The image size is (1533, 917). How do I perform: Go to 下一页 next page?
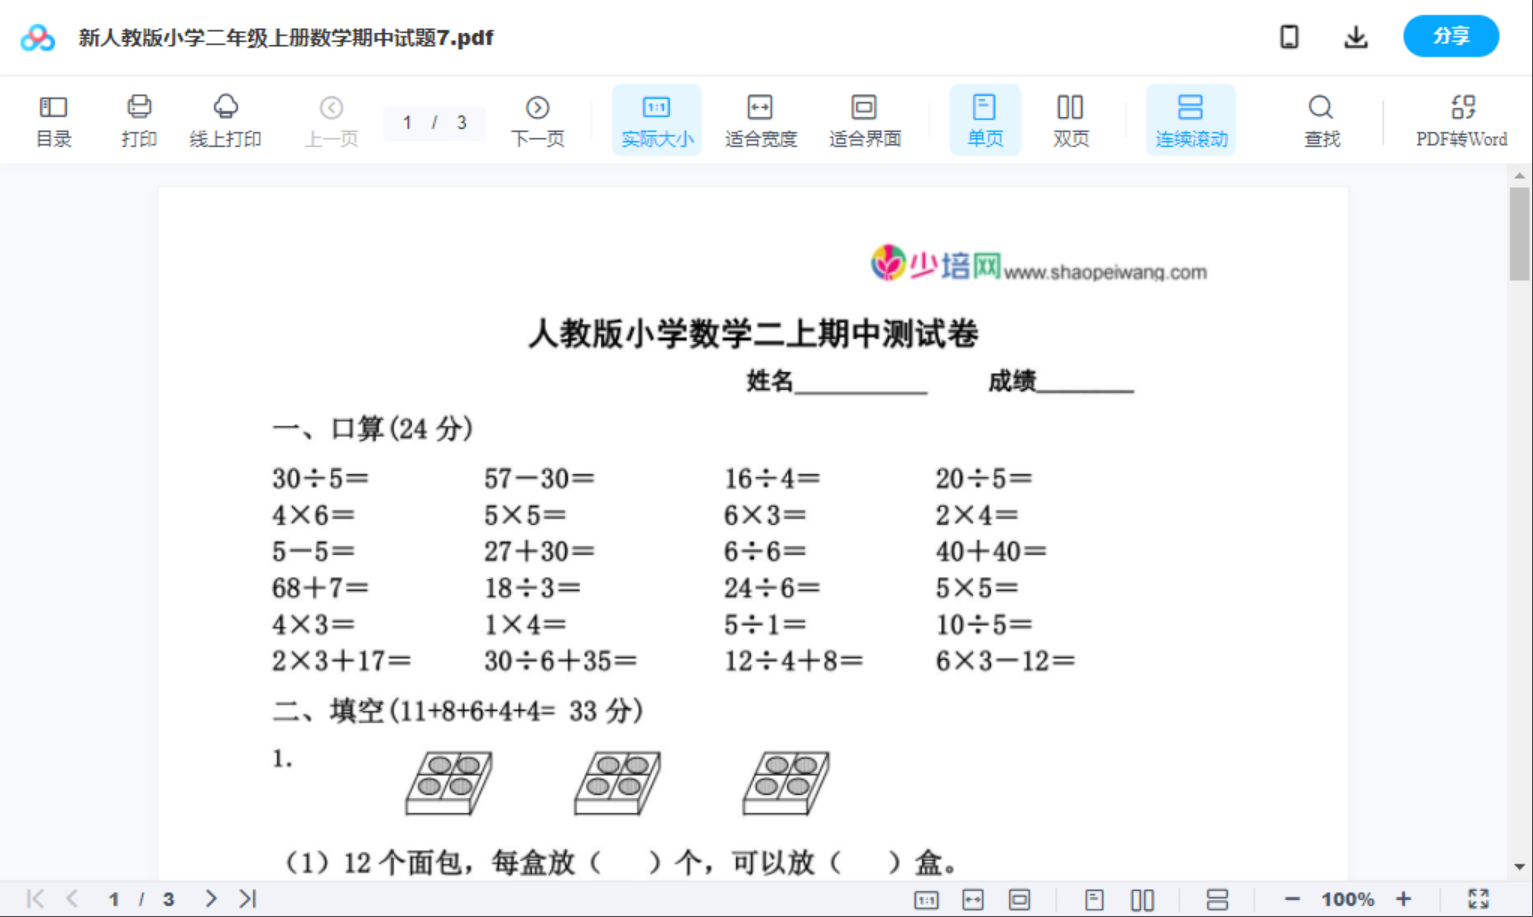(x=538, y=119)
